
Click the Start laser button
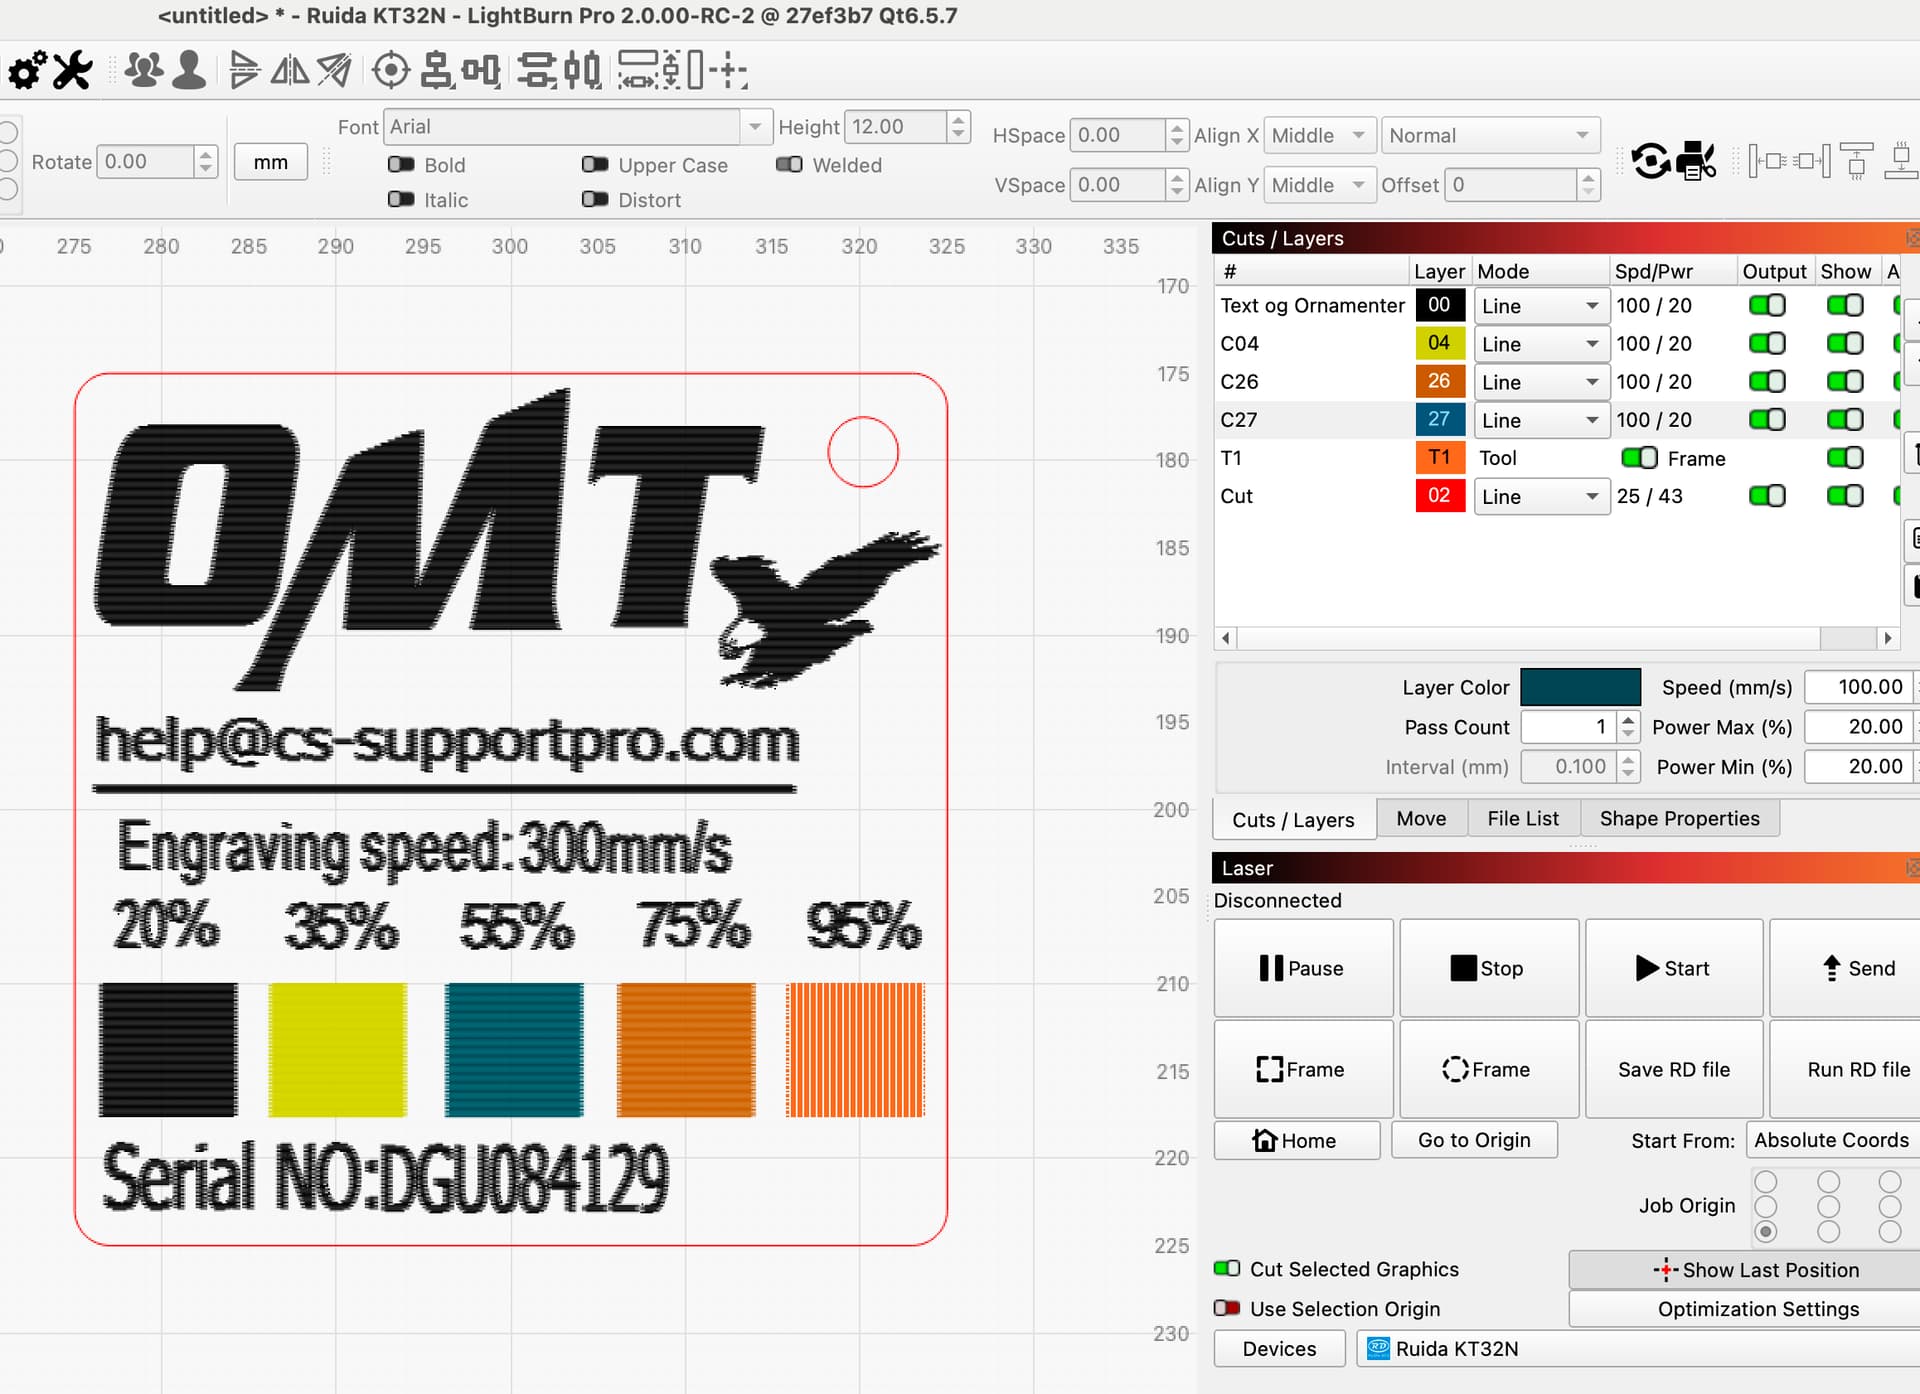pos(1674,967)
